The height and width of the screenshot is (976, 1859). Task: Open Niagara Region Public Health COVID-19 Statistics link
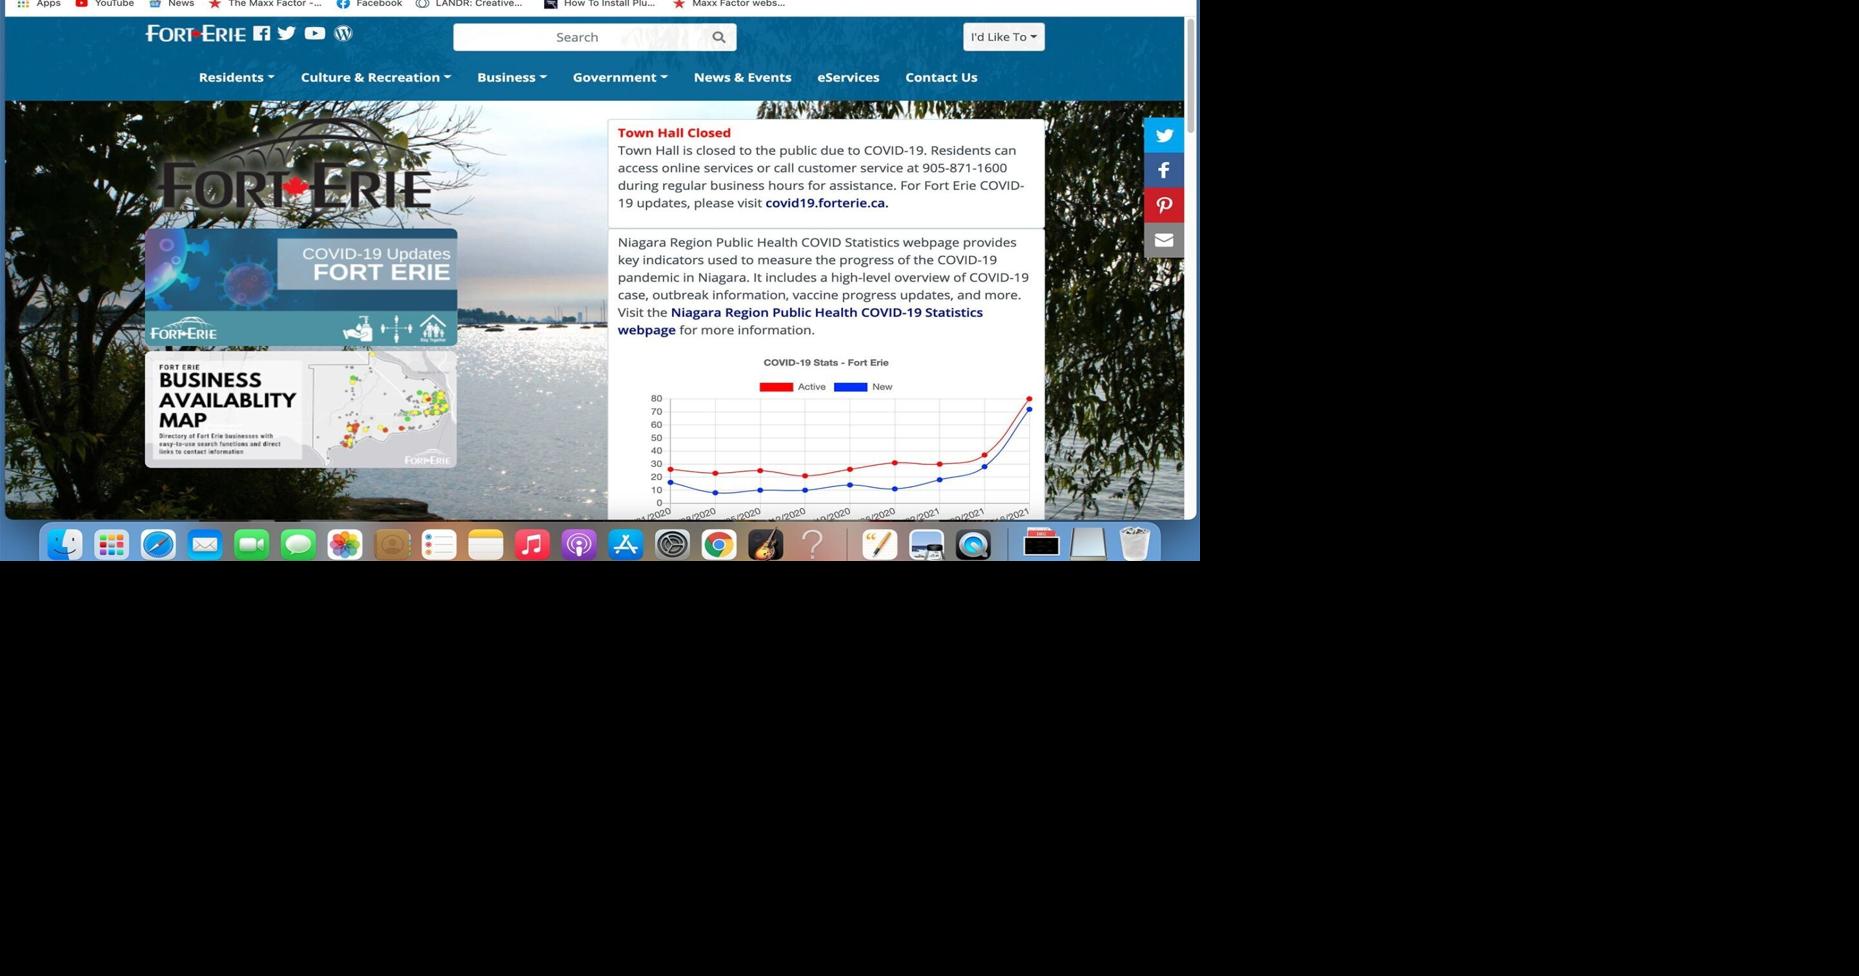(x=826, y=313)
